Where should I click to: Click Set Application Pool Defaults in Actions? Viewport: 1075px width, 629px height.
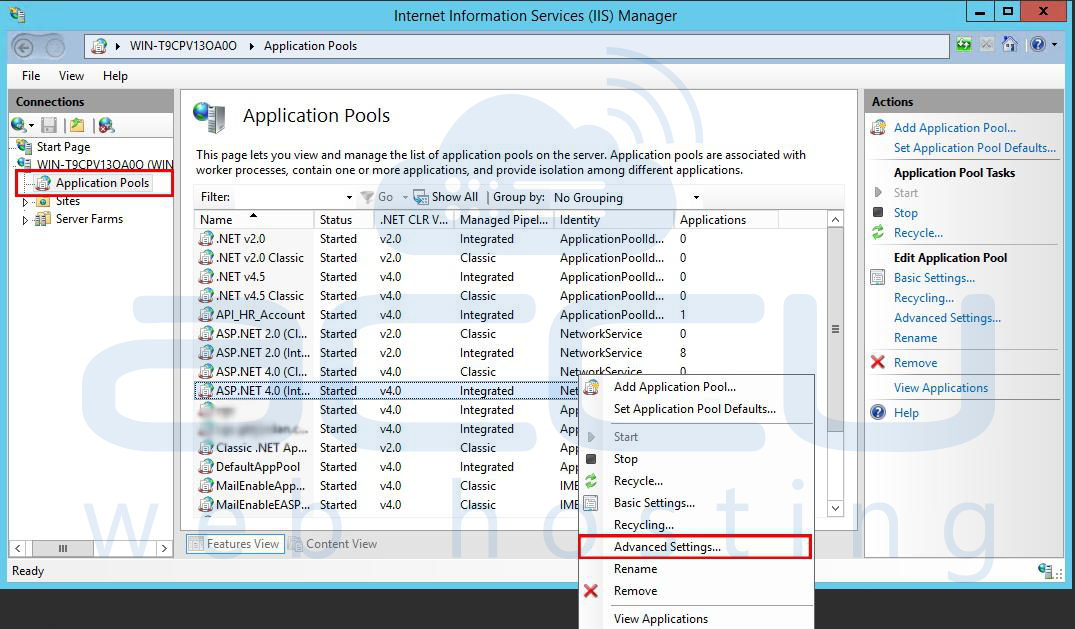click(974, 147)
